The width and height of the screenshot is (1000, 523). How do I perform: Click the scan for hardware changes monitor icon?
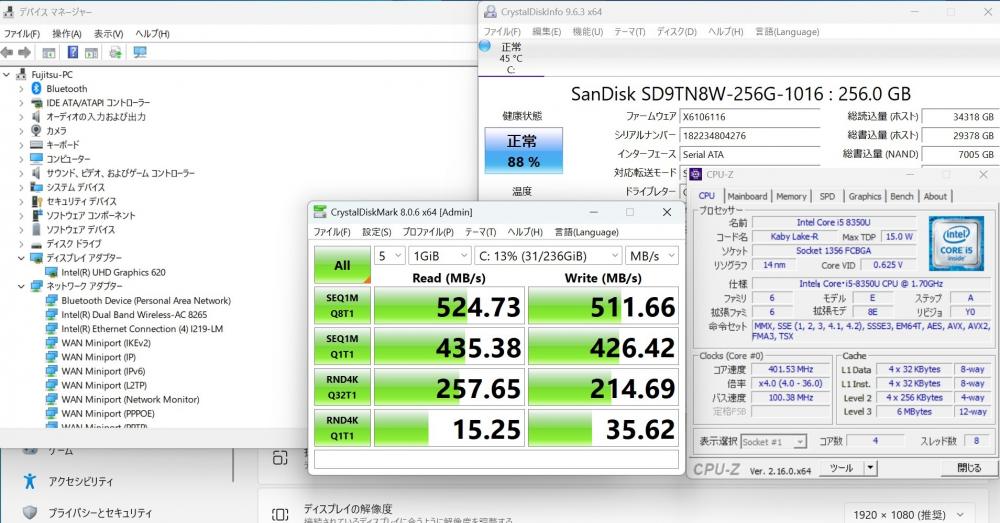coord(140,52)
